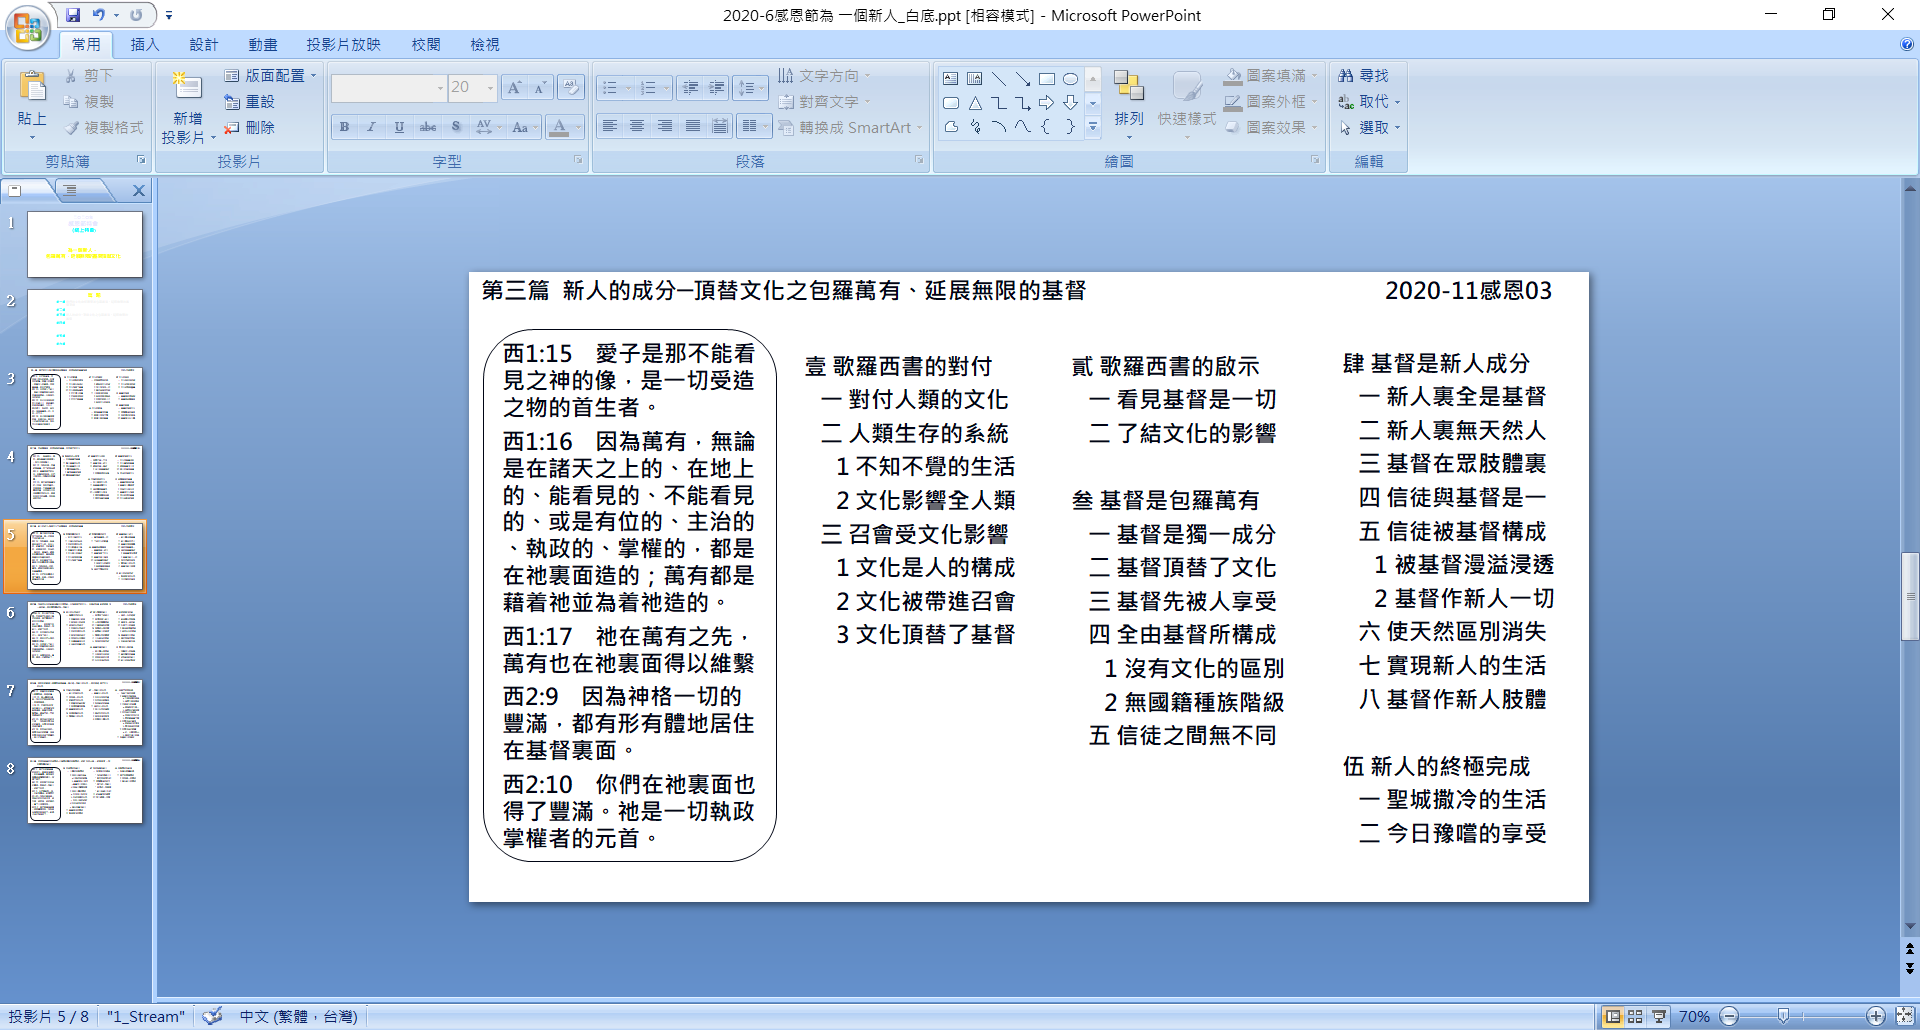Click the Save icon in quick access
Image resolution: width=1920 pixels, height=1030 pixels.
tap(73, 15)
